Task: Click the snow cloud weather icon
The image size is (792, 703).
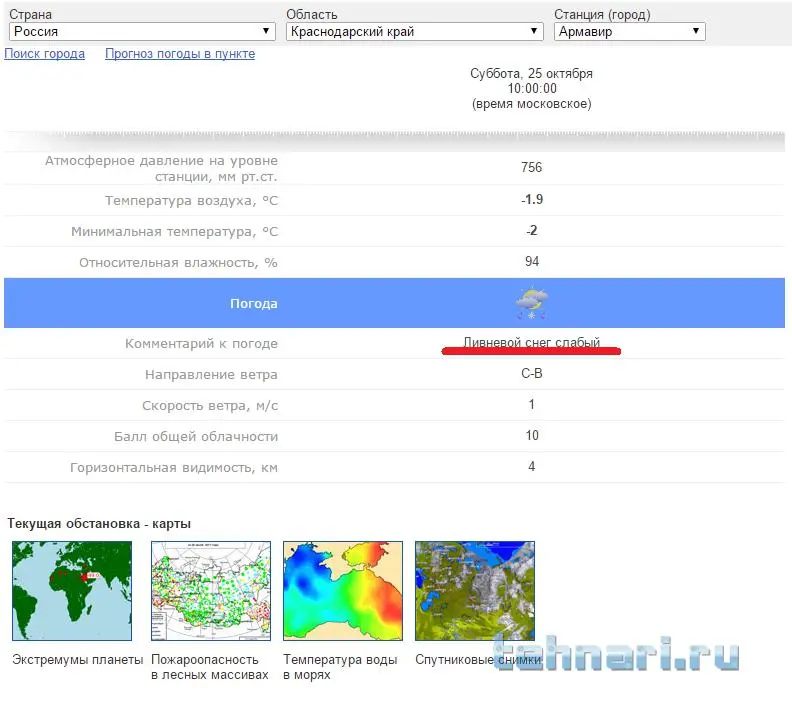Action: [531, 303]
